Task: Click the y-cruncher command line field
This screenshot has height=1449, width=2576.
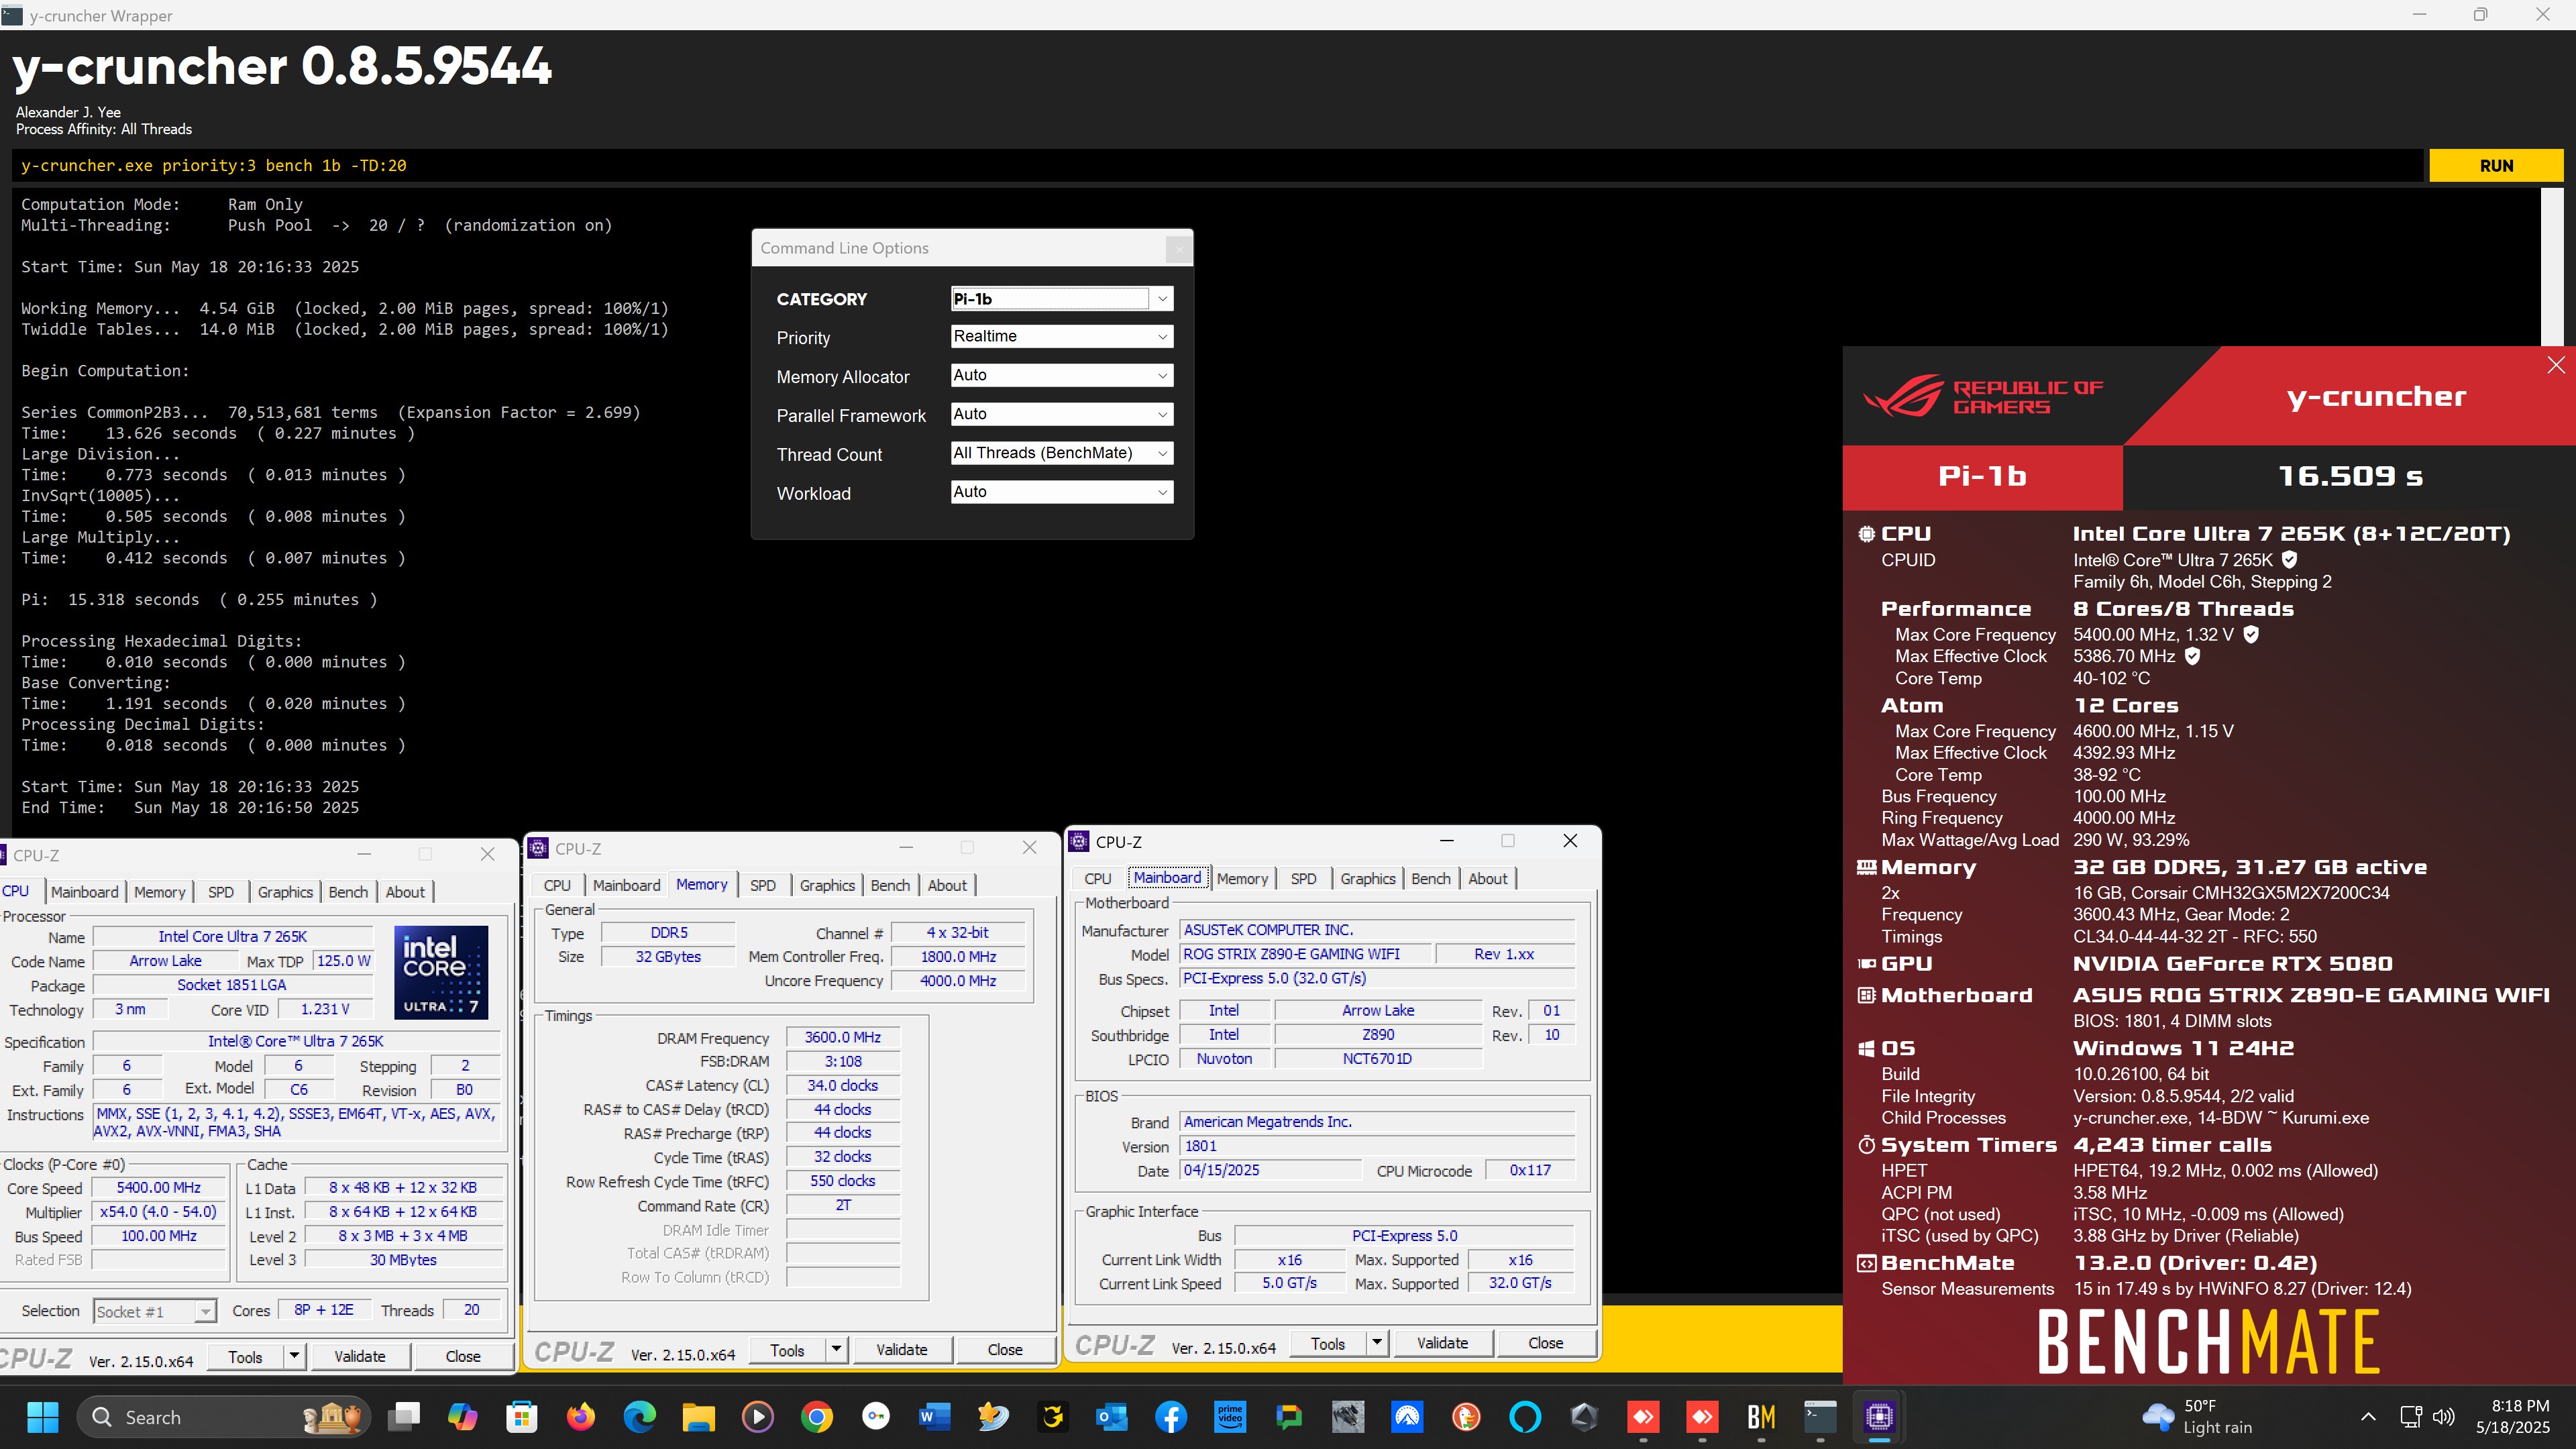Action: 1218,166
